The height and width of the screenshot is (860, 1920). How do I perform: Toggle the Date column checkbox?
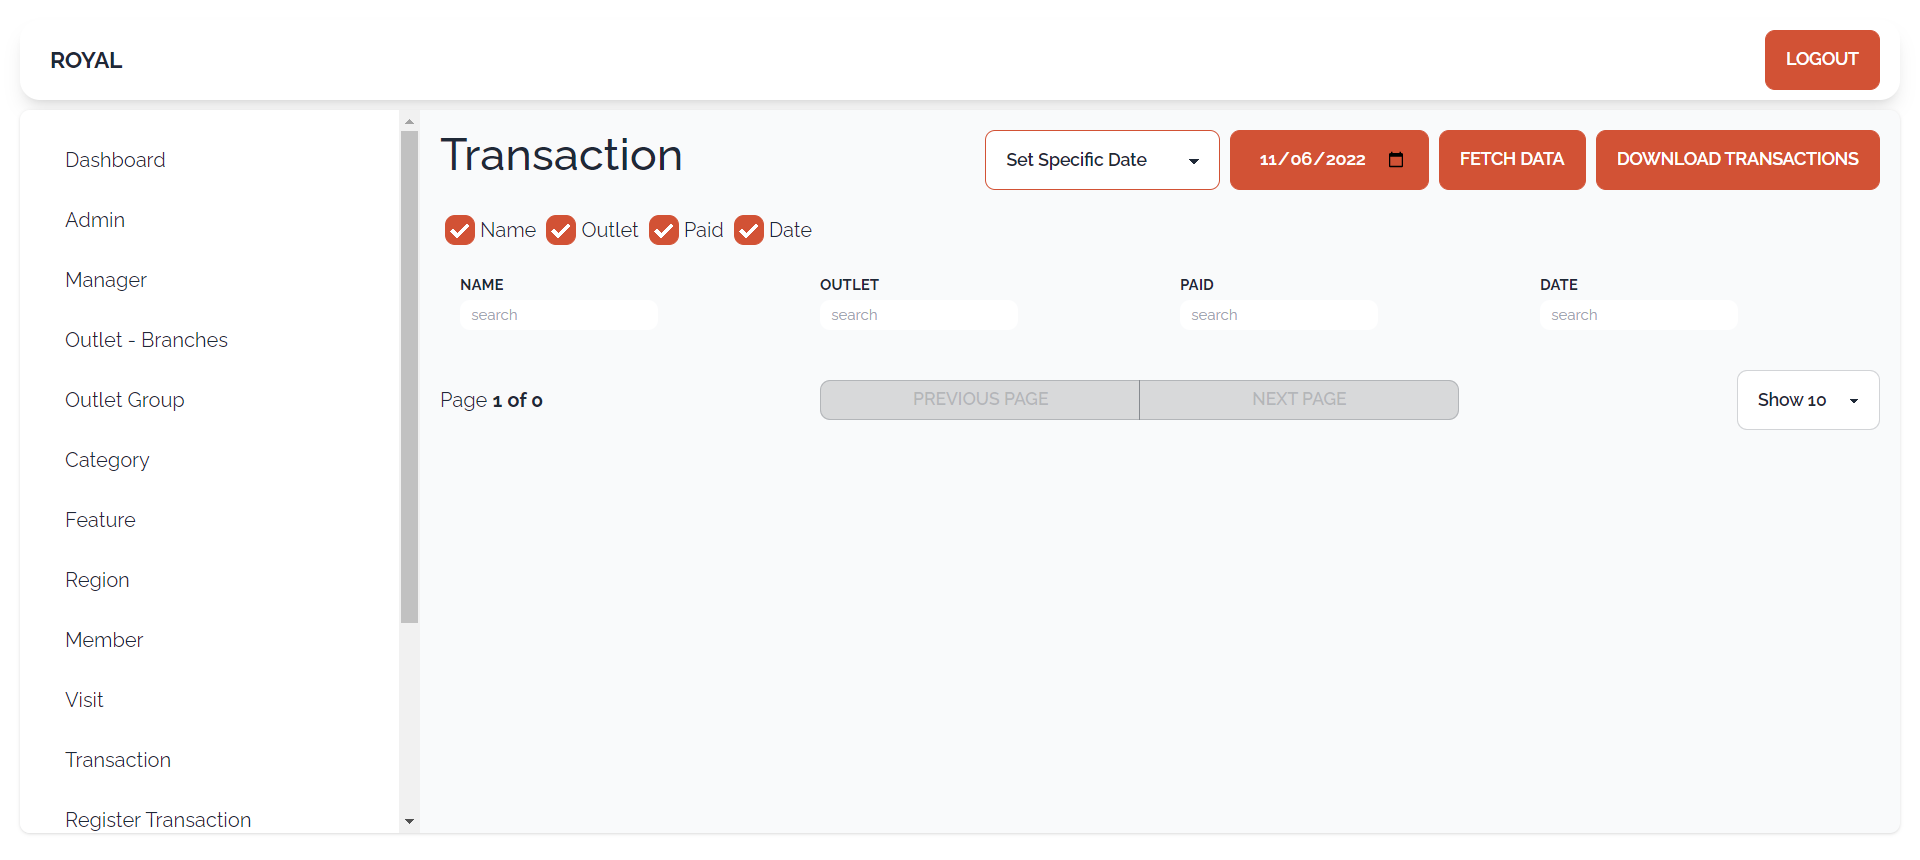click(x=749, y=230)
